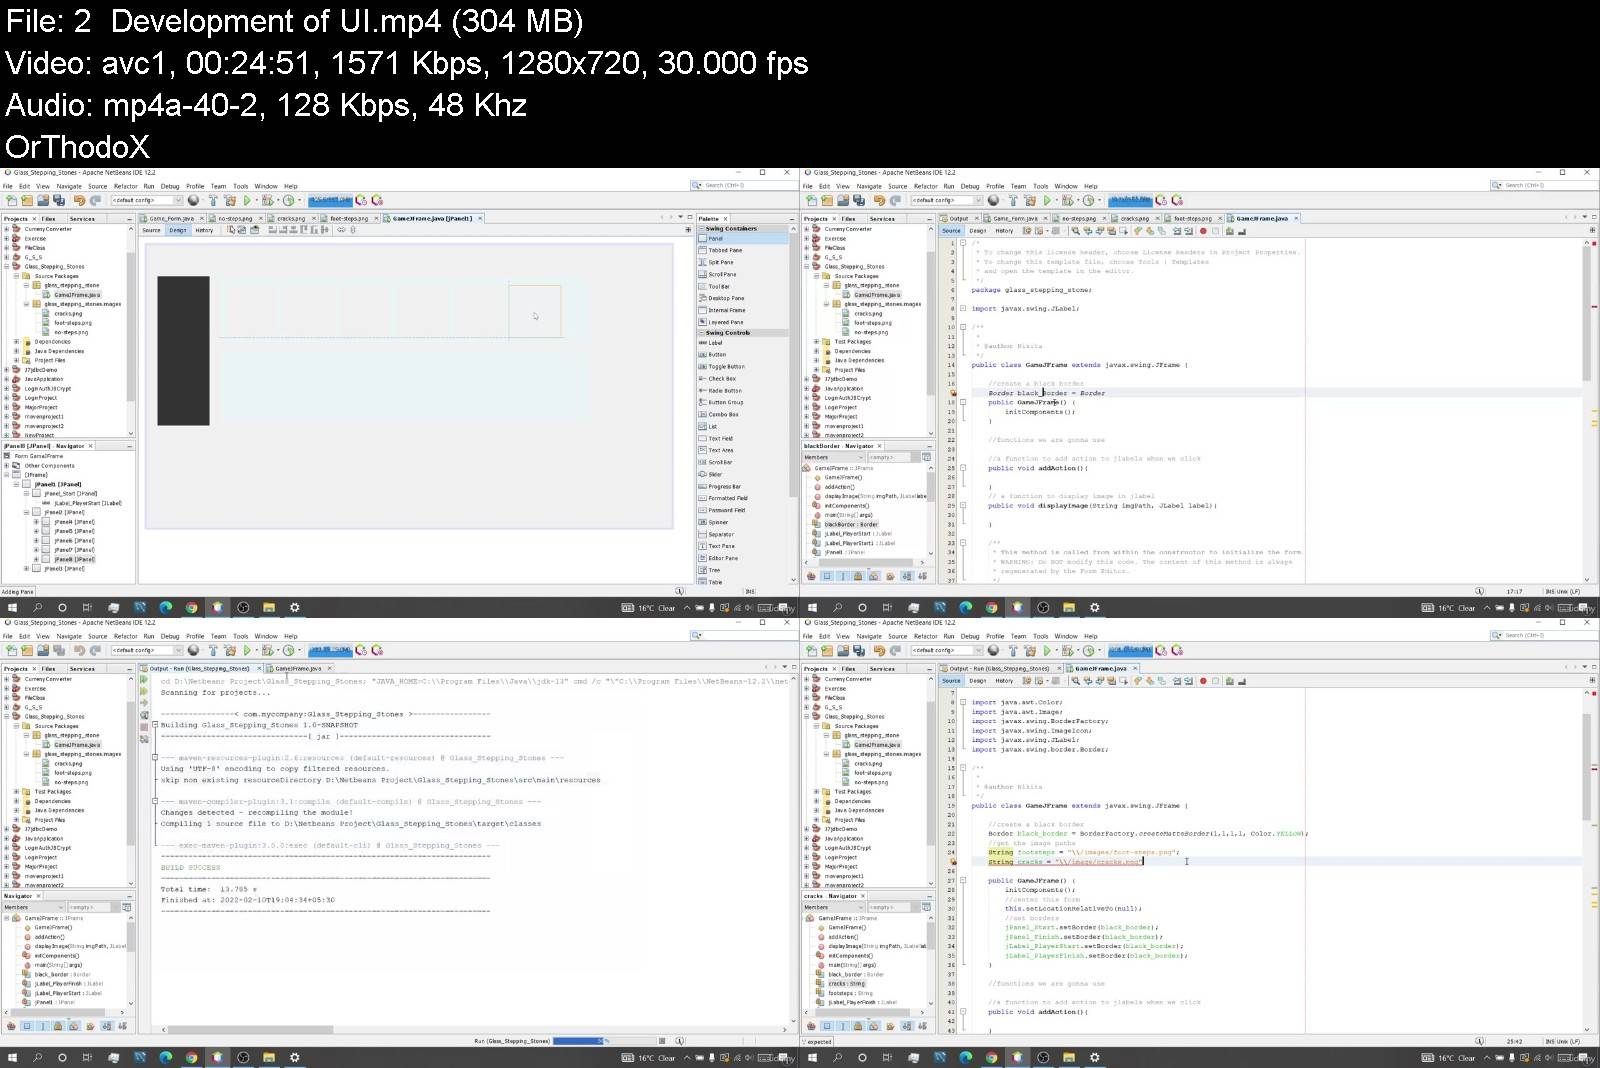Viewport: 1600px width, 1068px height.
Task: Select Toggle Button control in Palette
Action: click(x=745, y=367)
